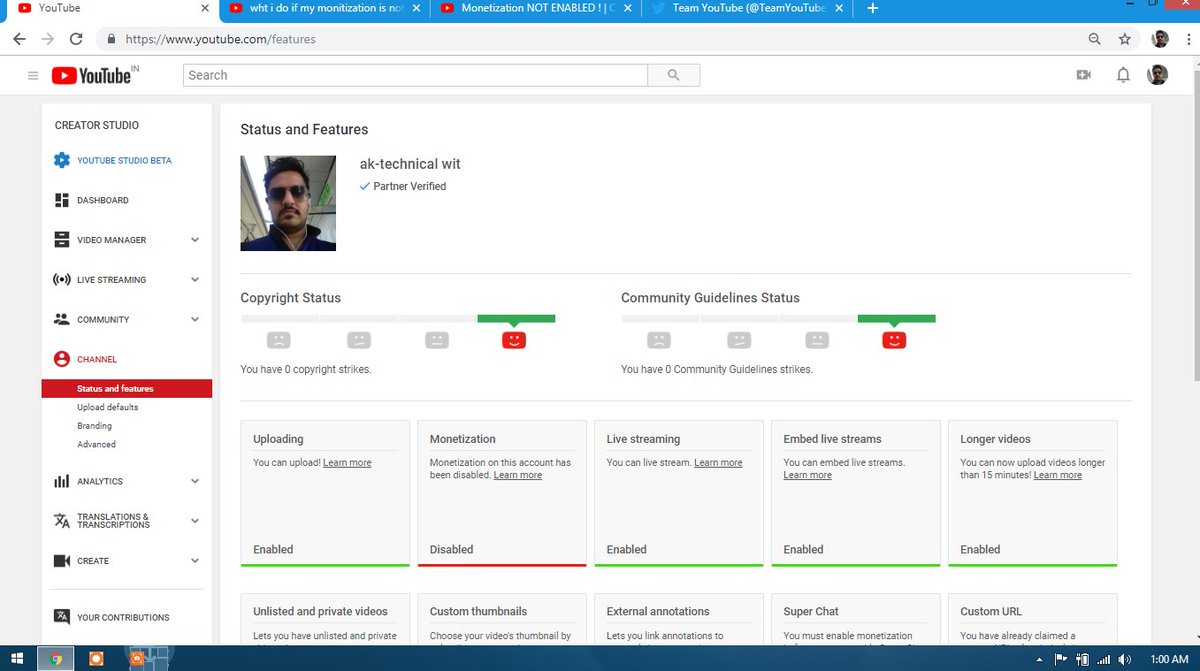Click Learn more under Live streaming
Viewport: 1200px width, 671px height.
click(x=718, y=463)
